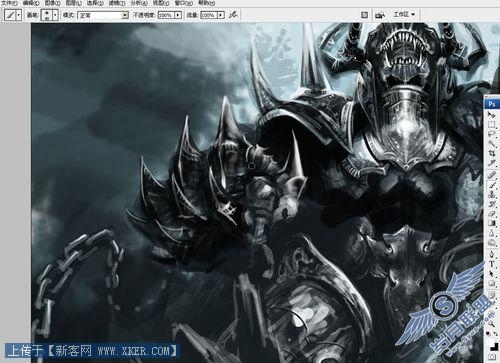Screen dimensions: 500x363
Task: Click the brush size preview thumbnail
Action: coord(47,15)
